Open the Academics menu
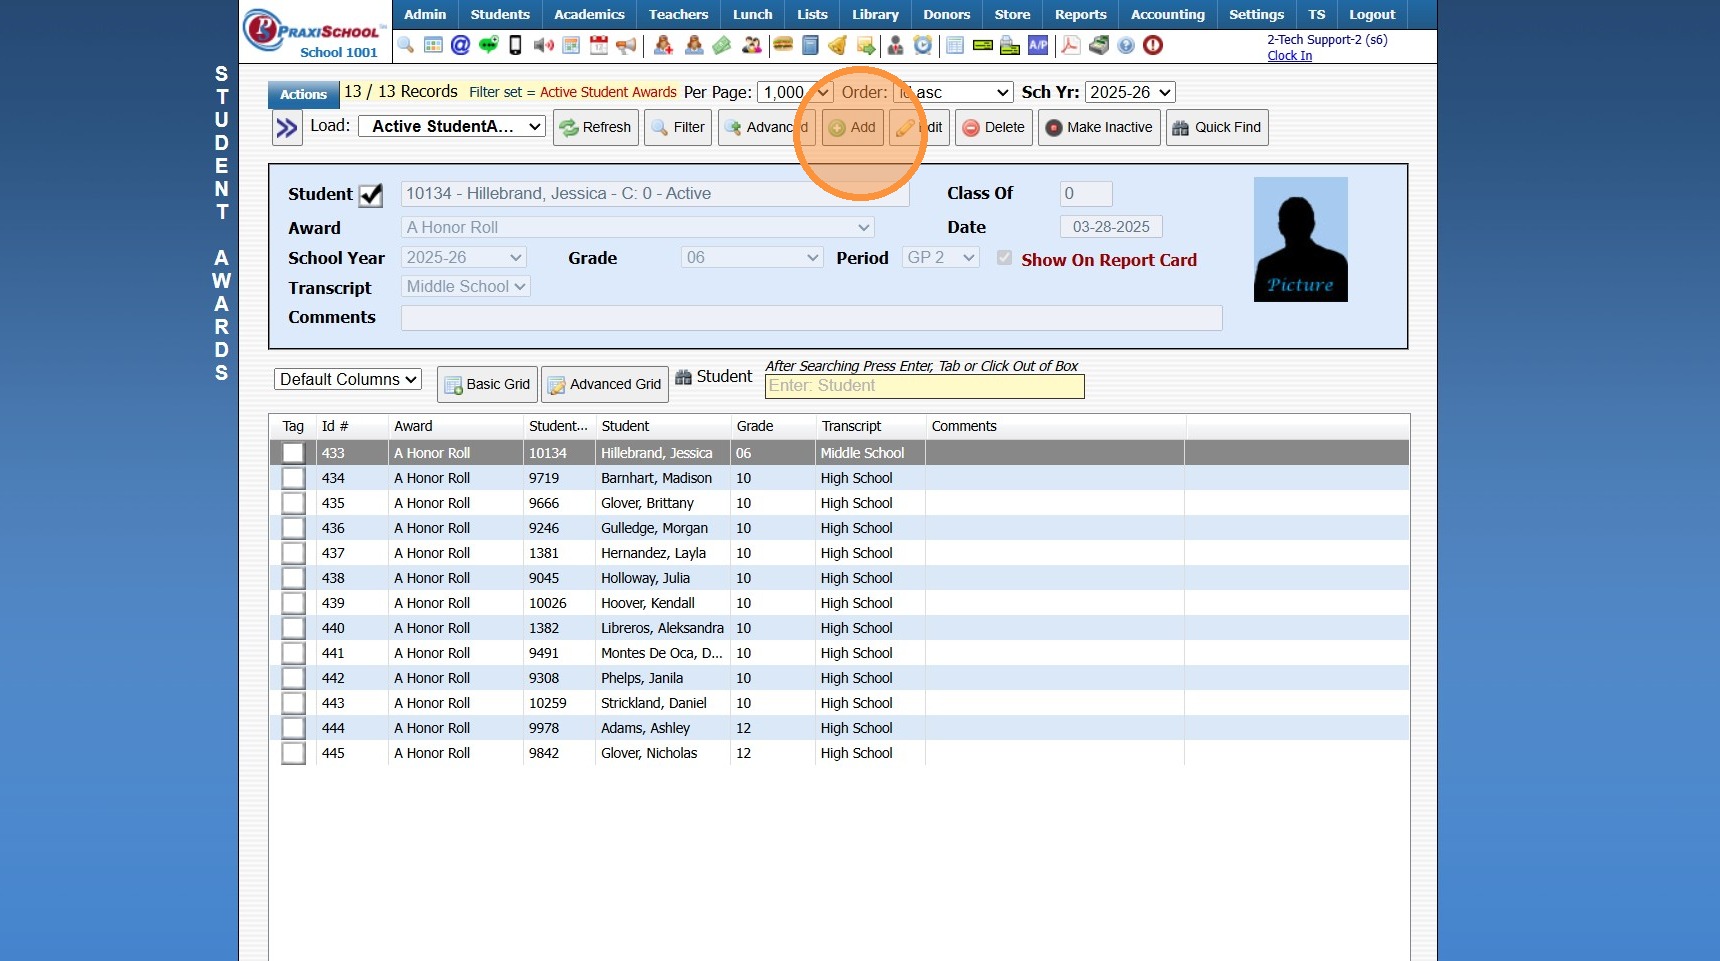 coord(589,14)
